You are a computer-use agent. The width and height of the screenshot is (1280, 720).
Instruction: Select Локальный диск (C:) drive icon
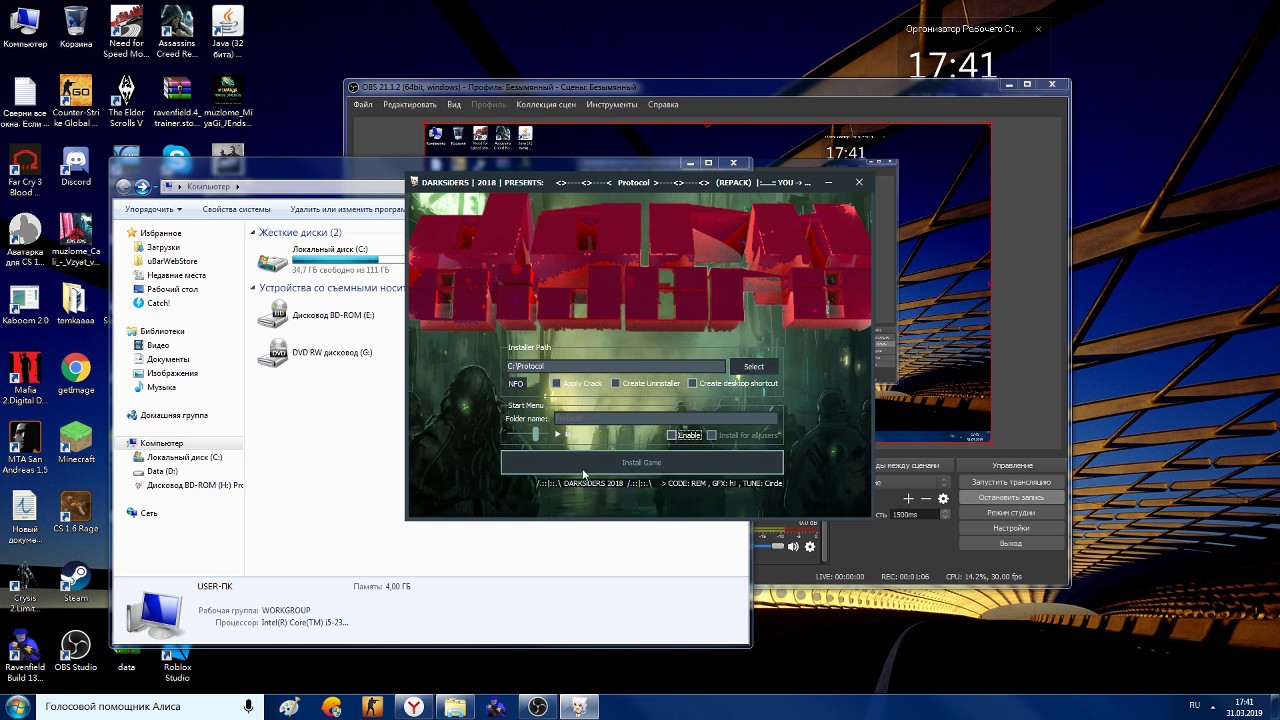[272, 262]
